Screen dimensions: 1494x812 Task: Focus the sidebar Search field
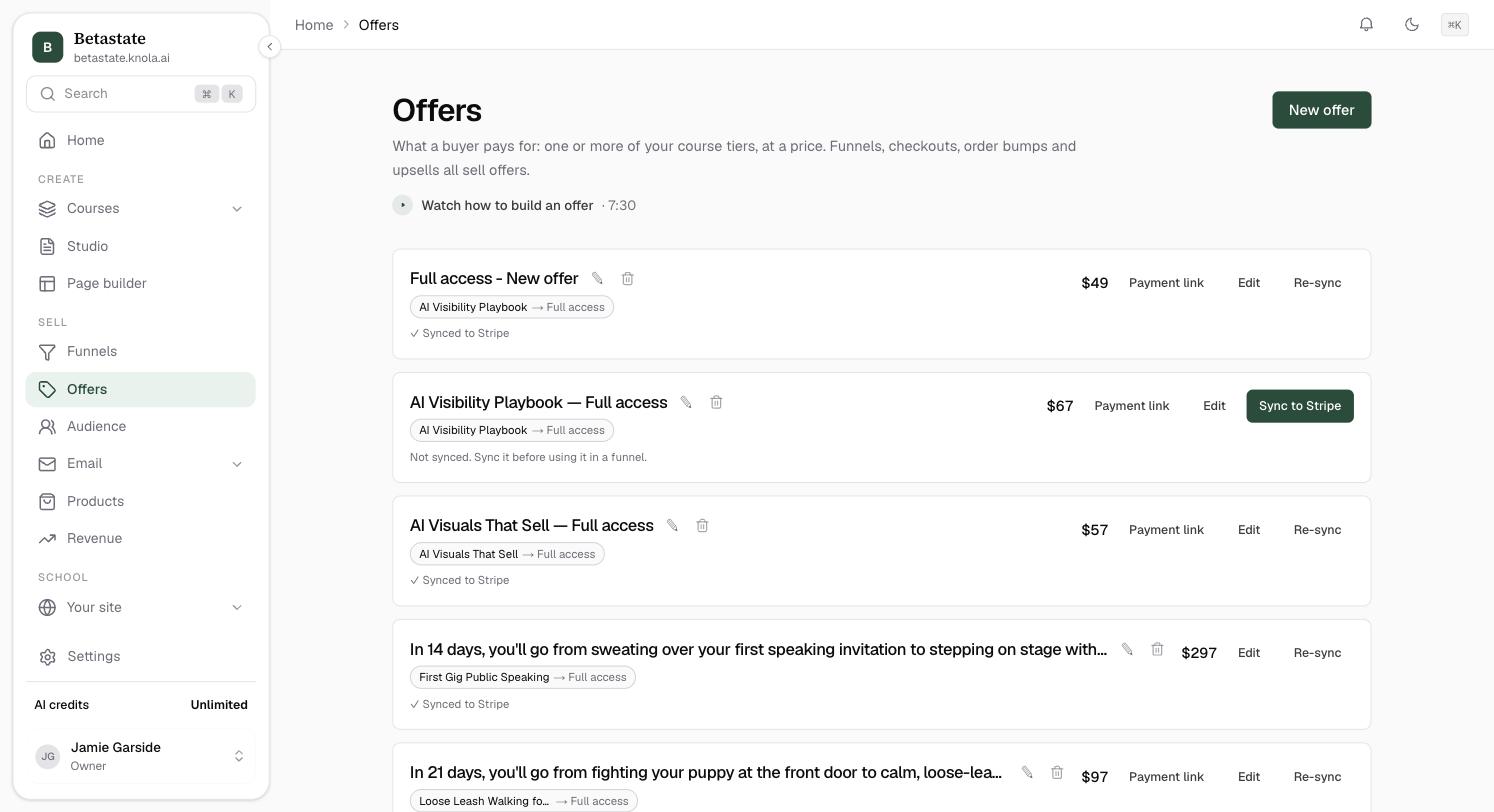click(x=141, y=94)
